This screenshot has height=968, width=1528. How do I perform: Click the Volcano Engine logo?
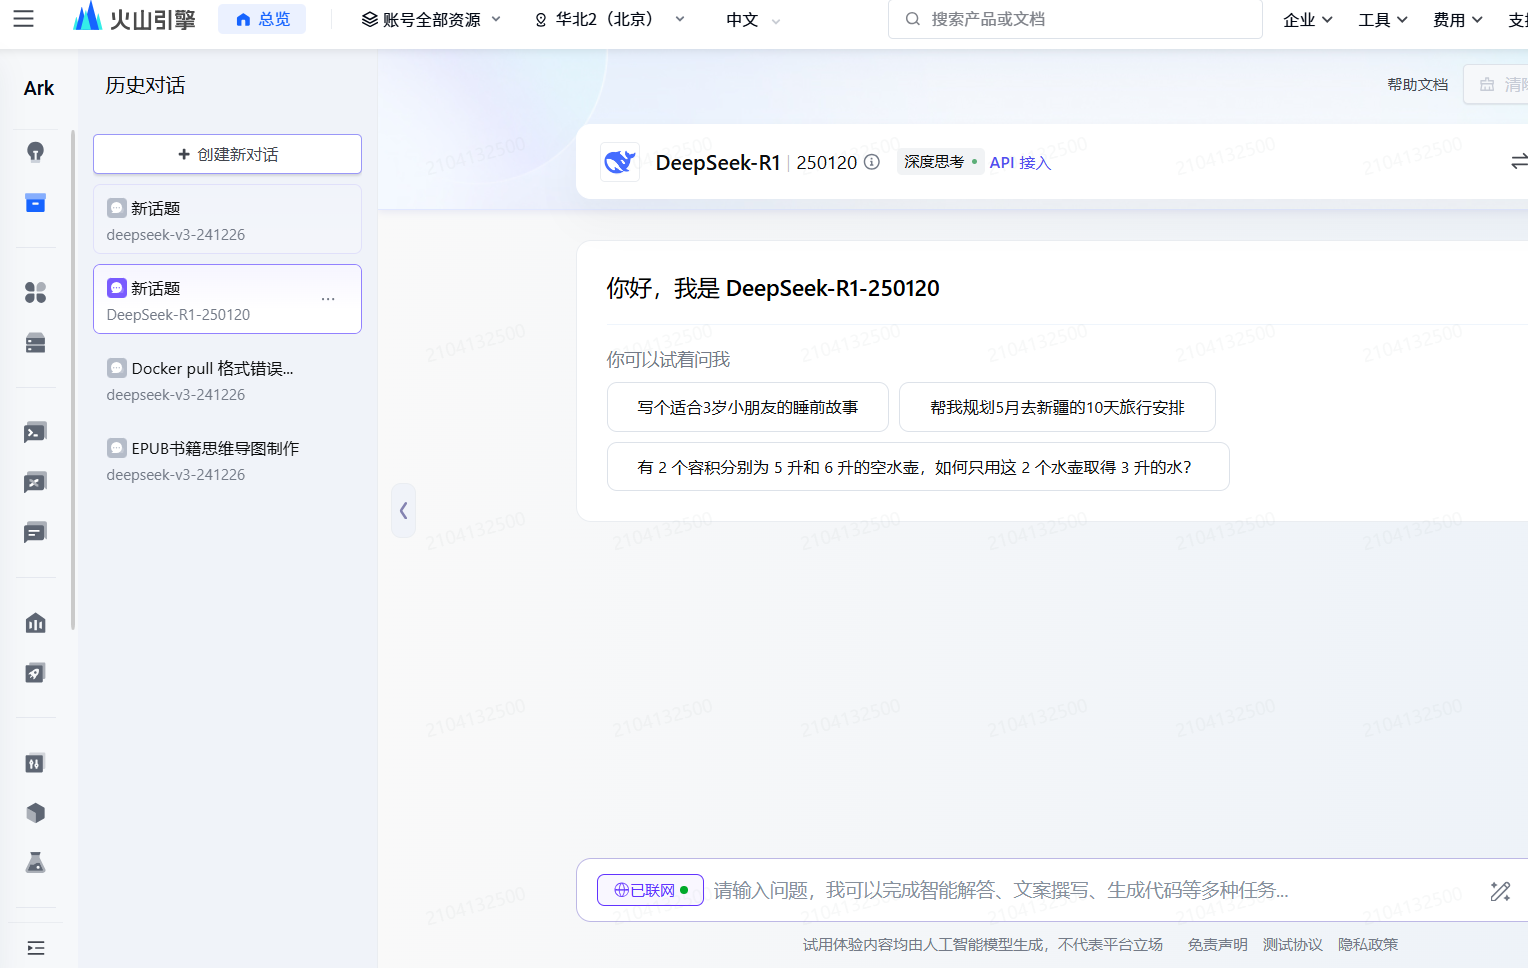pyautogui.click(x=135, y=17)
